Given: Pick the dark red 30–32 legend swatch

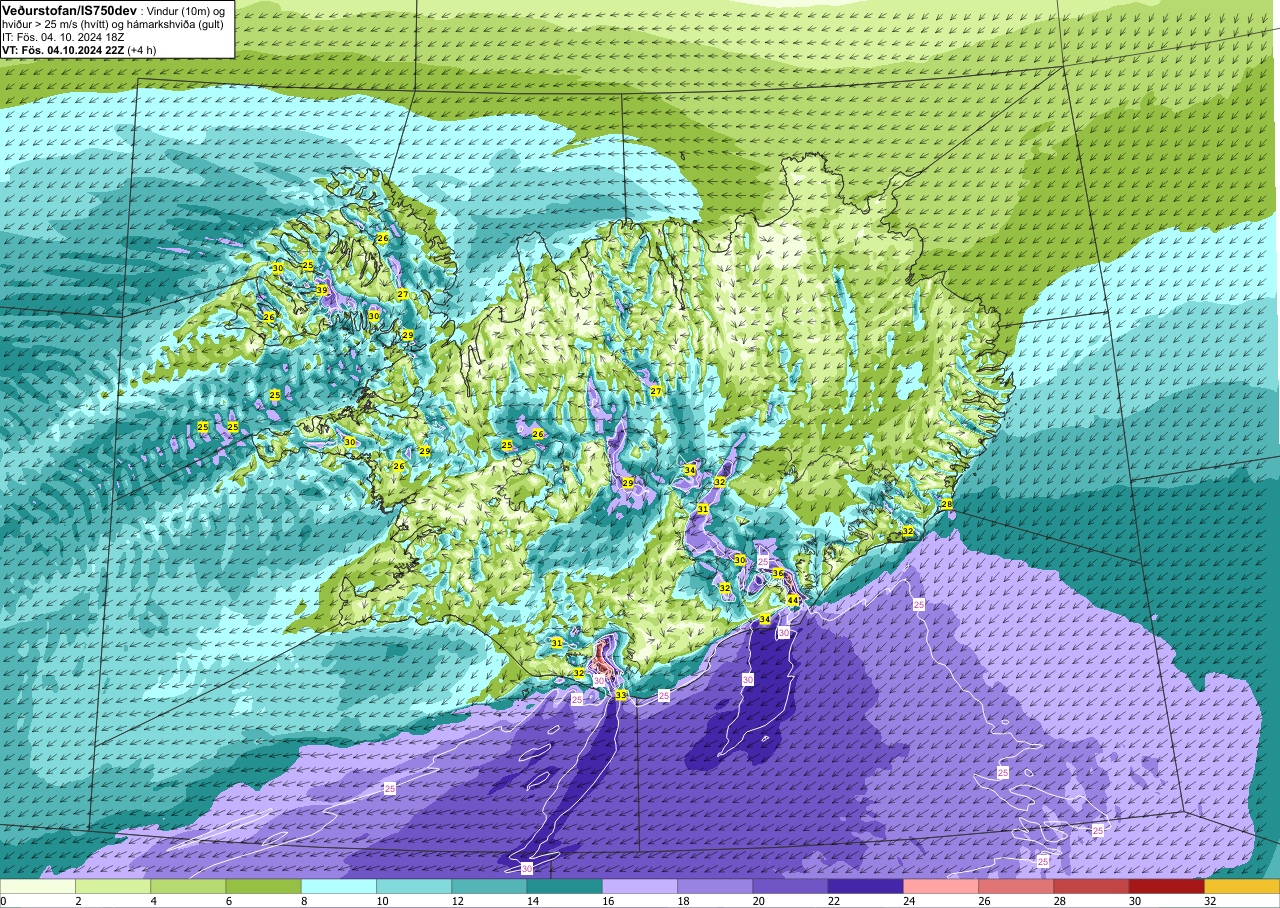Looking at the screenshot, I should click(x=1166, y=887).
